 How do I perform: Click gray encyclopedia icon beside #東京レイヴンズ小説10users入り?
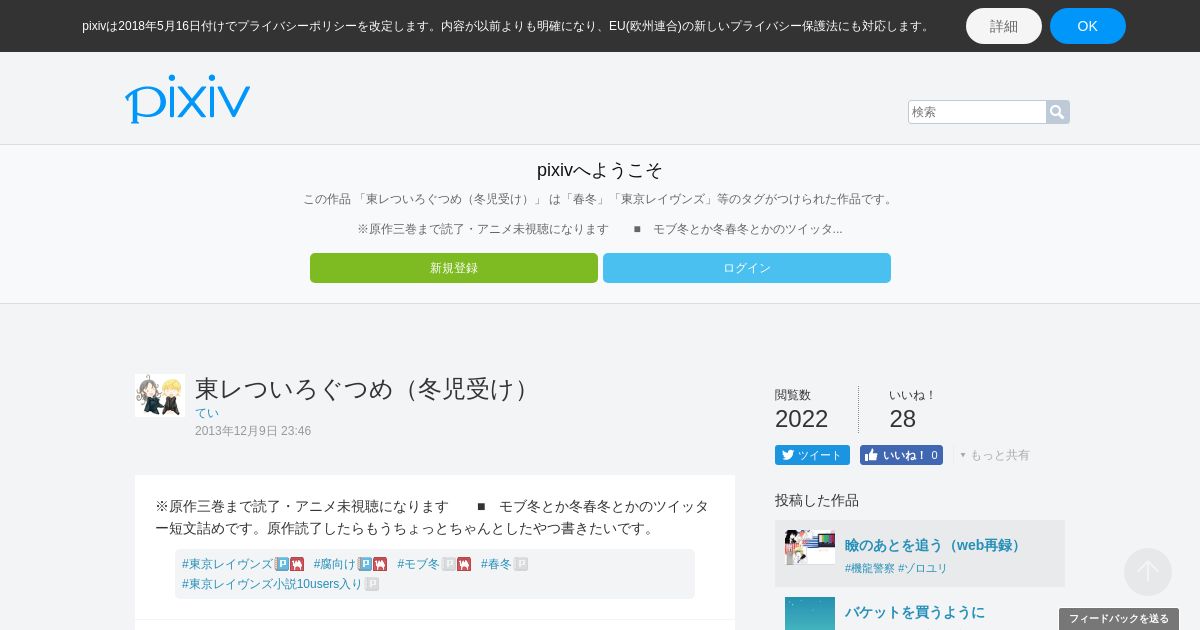(x=372, y=584)
